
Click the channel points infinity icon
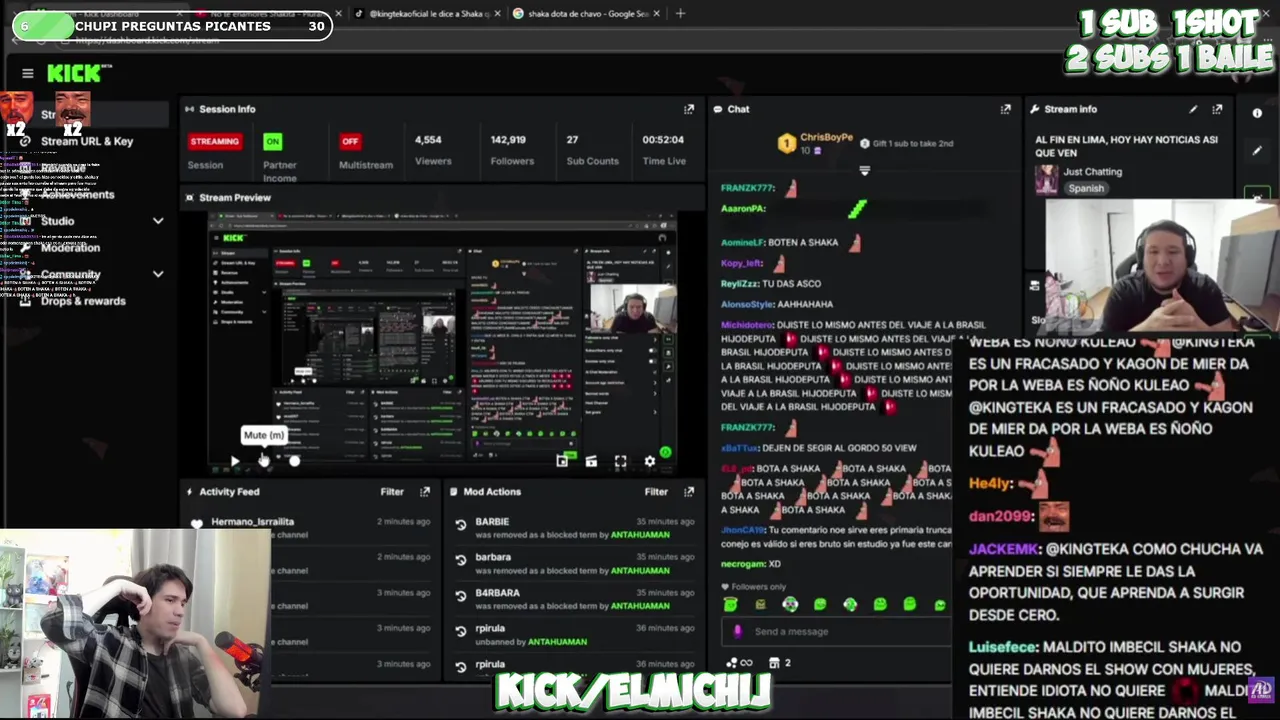(x=746, y=663)
